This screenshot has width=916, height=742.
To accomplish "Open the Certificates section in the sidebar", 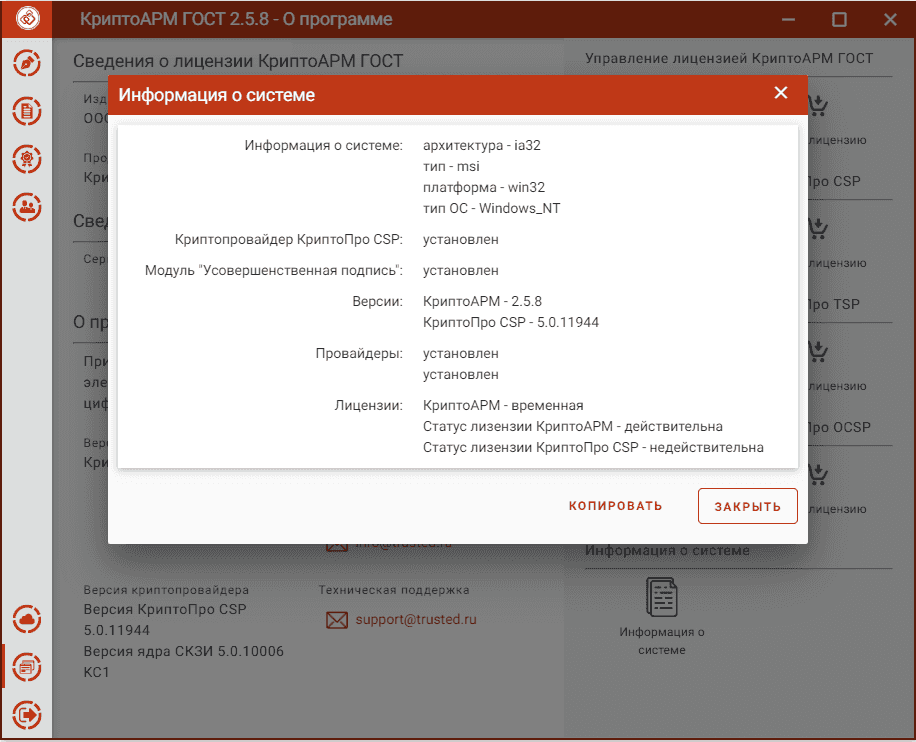I will click(27, 159).
